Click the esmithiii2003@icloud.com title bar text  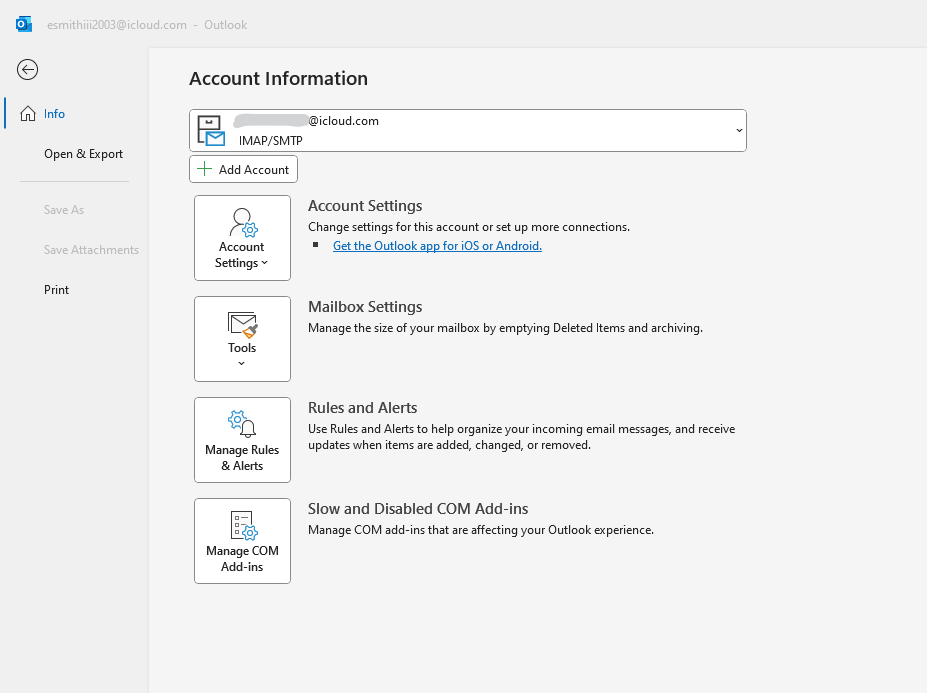pos(117,25)
